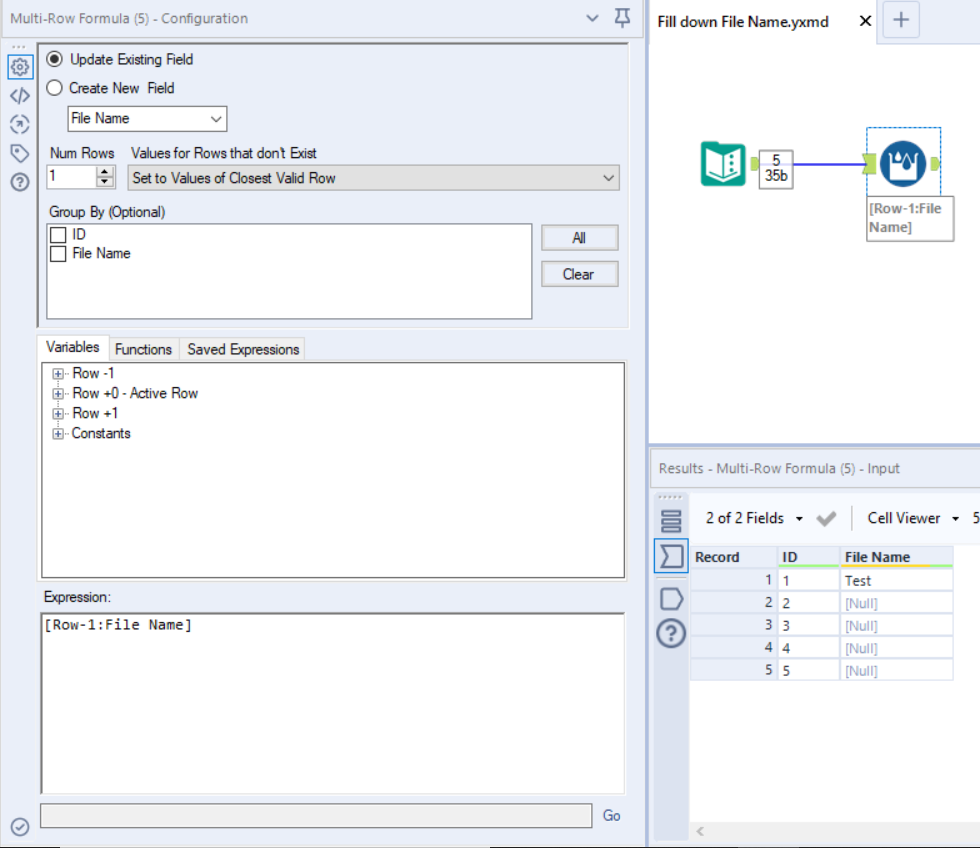The width and height of the screenshot is (980, 848).
Task: Open the Saved Expressions tab
Action: [x=242, y=349]
